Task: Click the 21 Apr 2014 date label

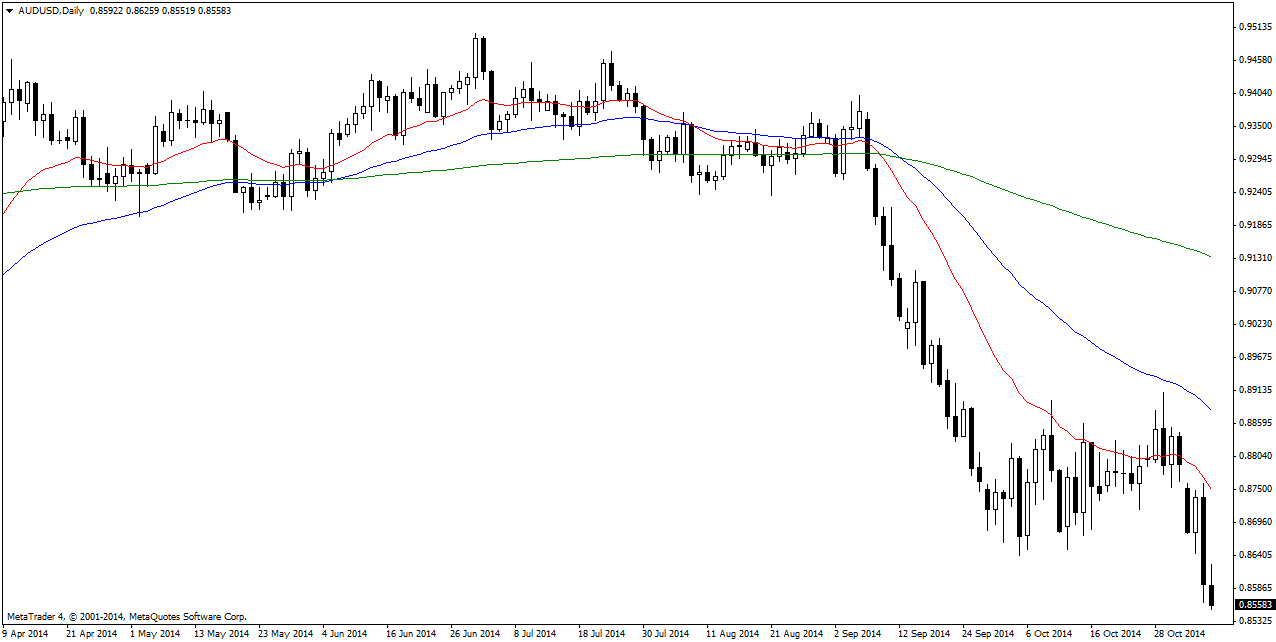Action: point(91,634)
